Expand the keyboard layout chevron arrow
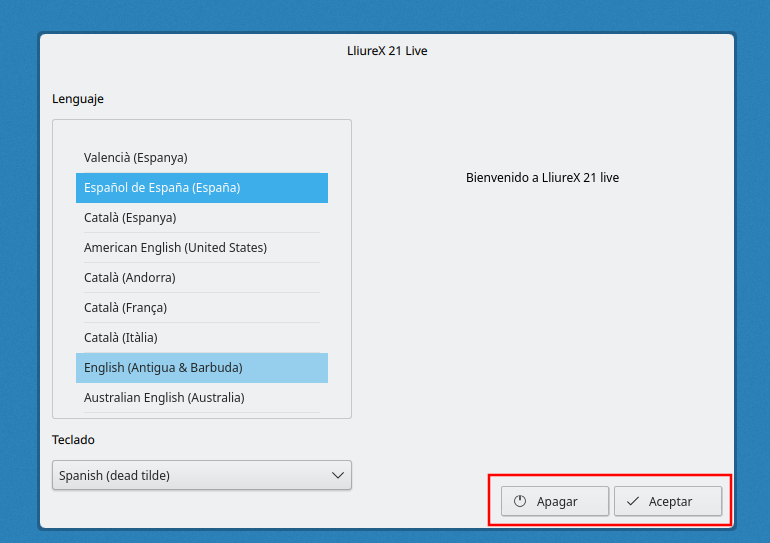Image resolution: width=770 pixels, height=543 pixels. coord(338,475)
